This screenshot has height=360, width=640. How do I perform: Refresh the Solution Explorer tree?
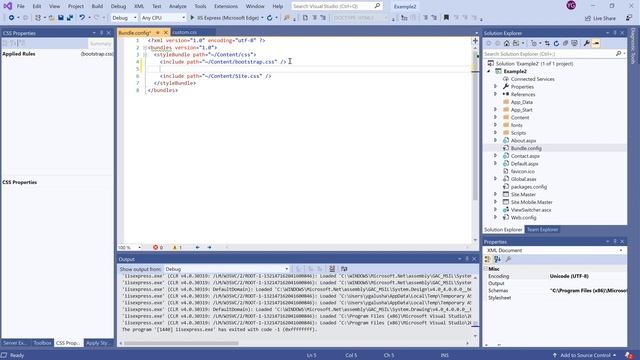pyautogui.click(x=556, y=43)
